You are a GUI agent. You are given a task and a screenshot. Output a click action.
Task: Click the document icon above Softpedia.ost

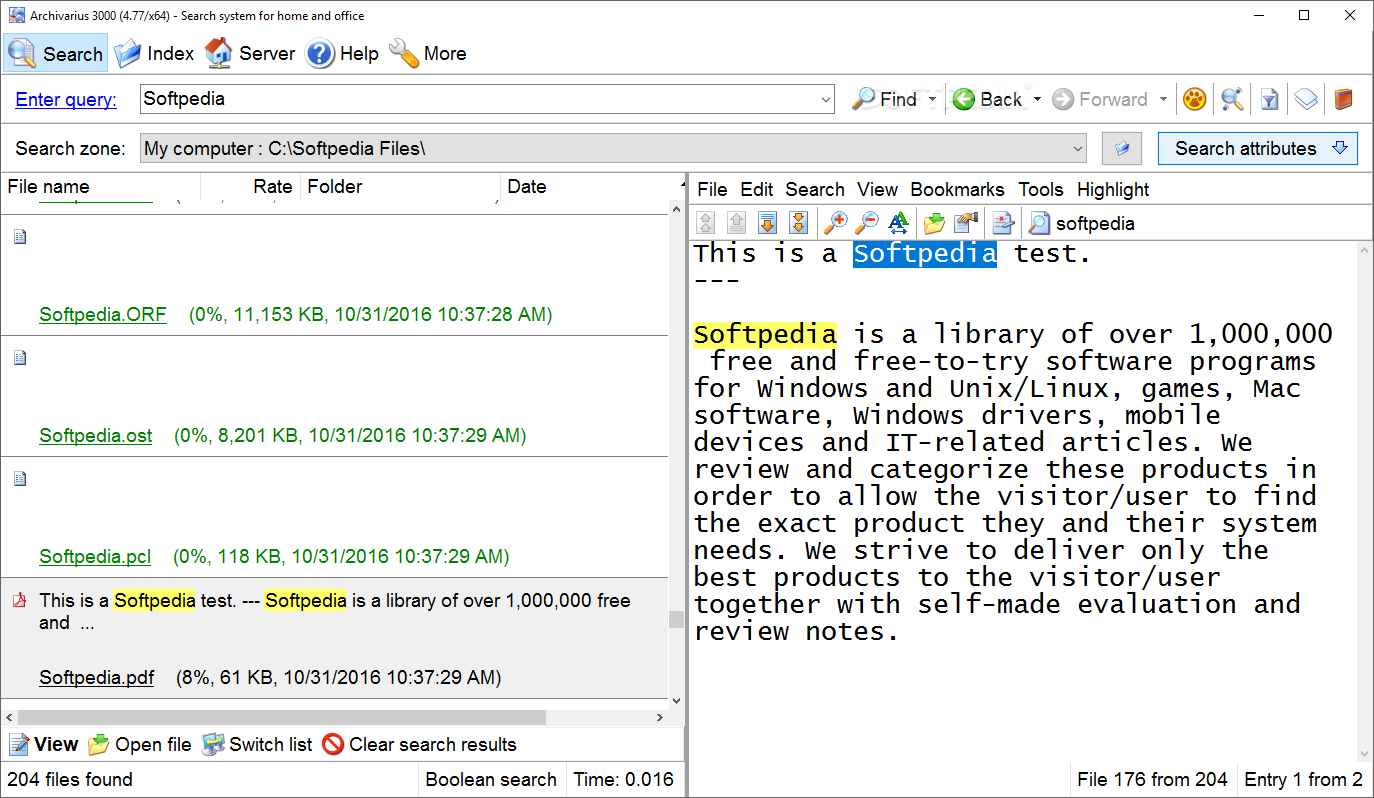click(20, 358)
